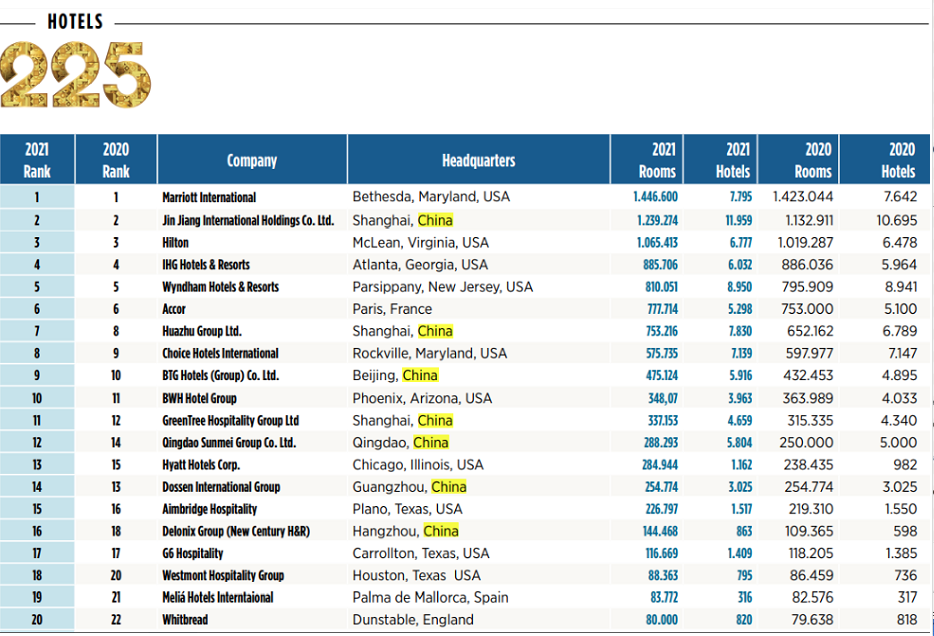934x636 pixels.
Task: Select the Accor company cell
Action: (174, 309)
